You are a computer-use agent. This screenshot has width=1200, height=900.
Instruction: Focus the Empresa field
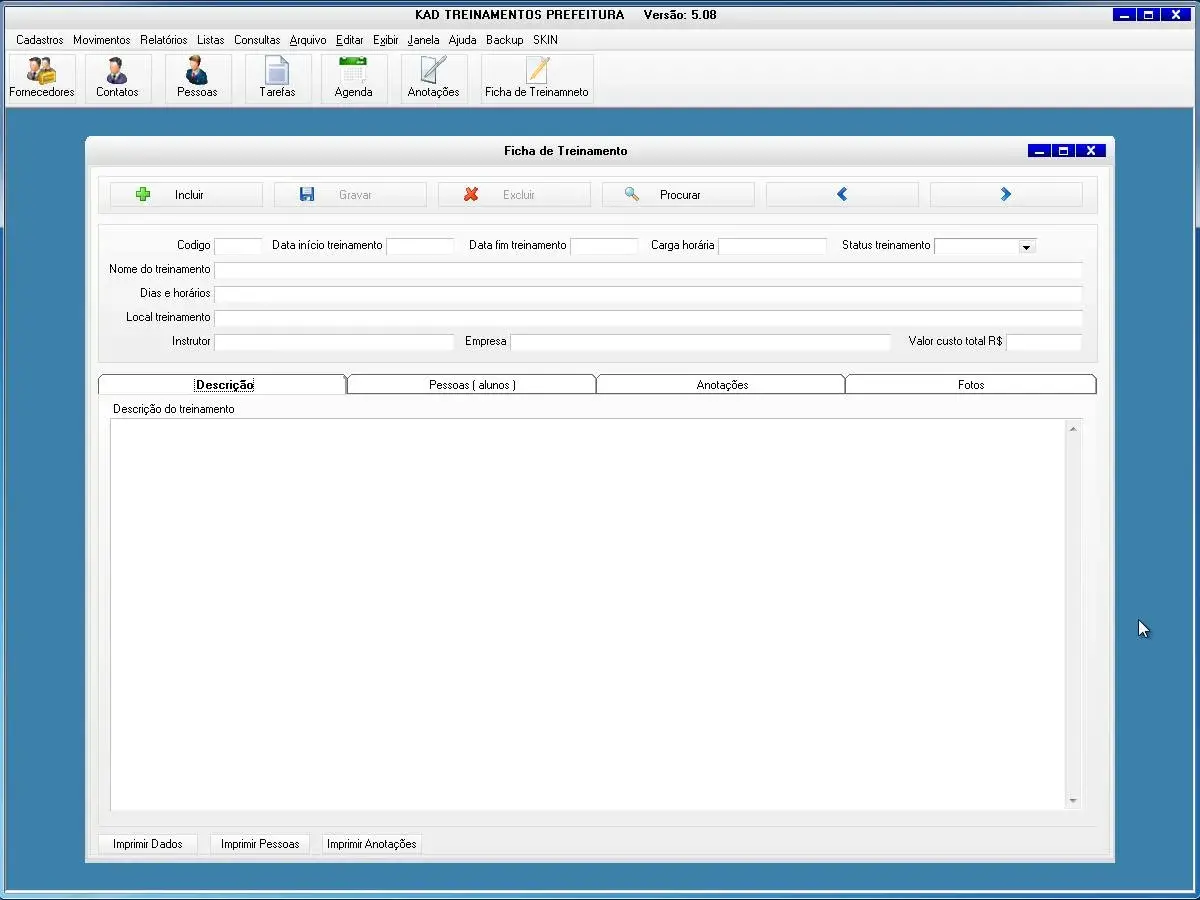point(700,342)
